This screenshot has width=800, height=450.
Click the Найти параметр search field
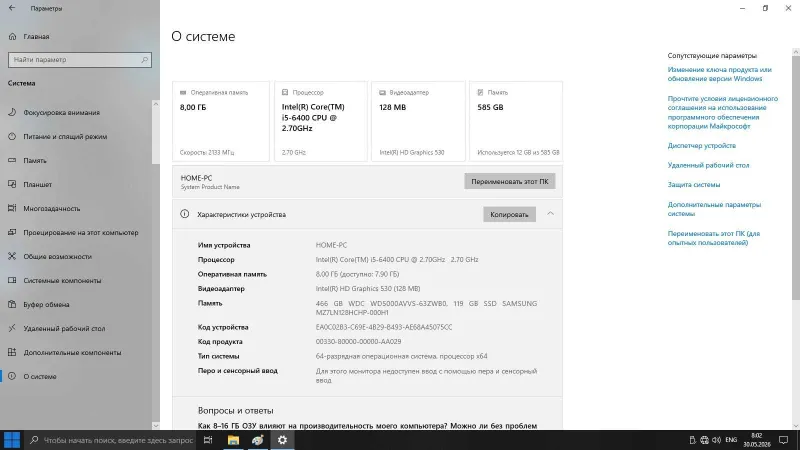(80, 60)
